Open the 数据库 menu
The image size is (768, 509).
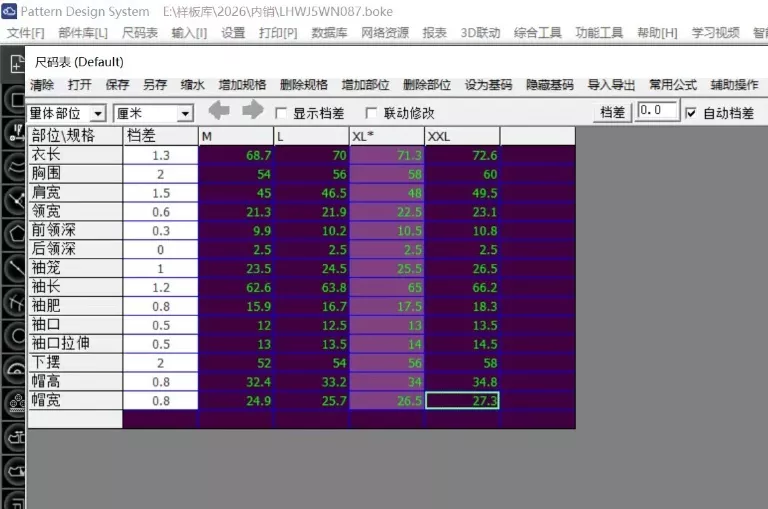coord(329,33)
